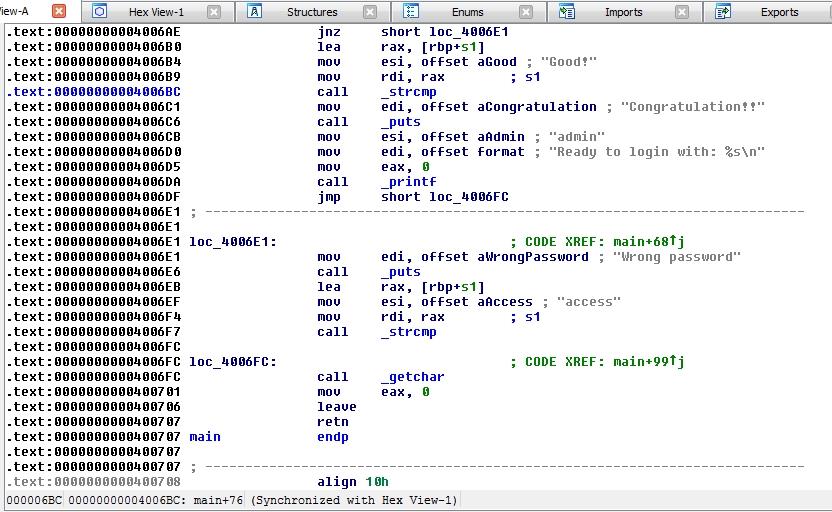Click _strcmp call at address 4006F7
Viewport: 832px width, 512px height.
click(409, 332)
